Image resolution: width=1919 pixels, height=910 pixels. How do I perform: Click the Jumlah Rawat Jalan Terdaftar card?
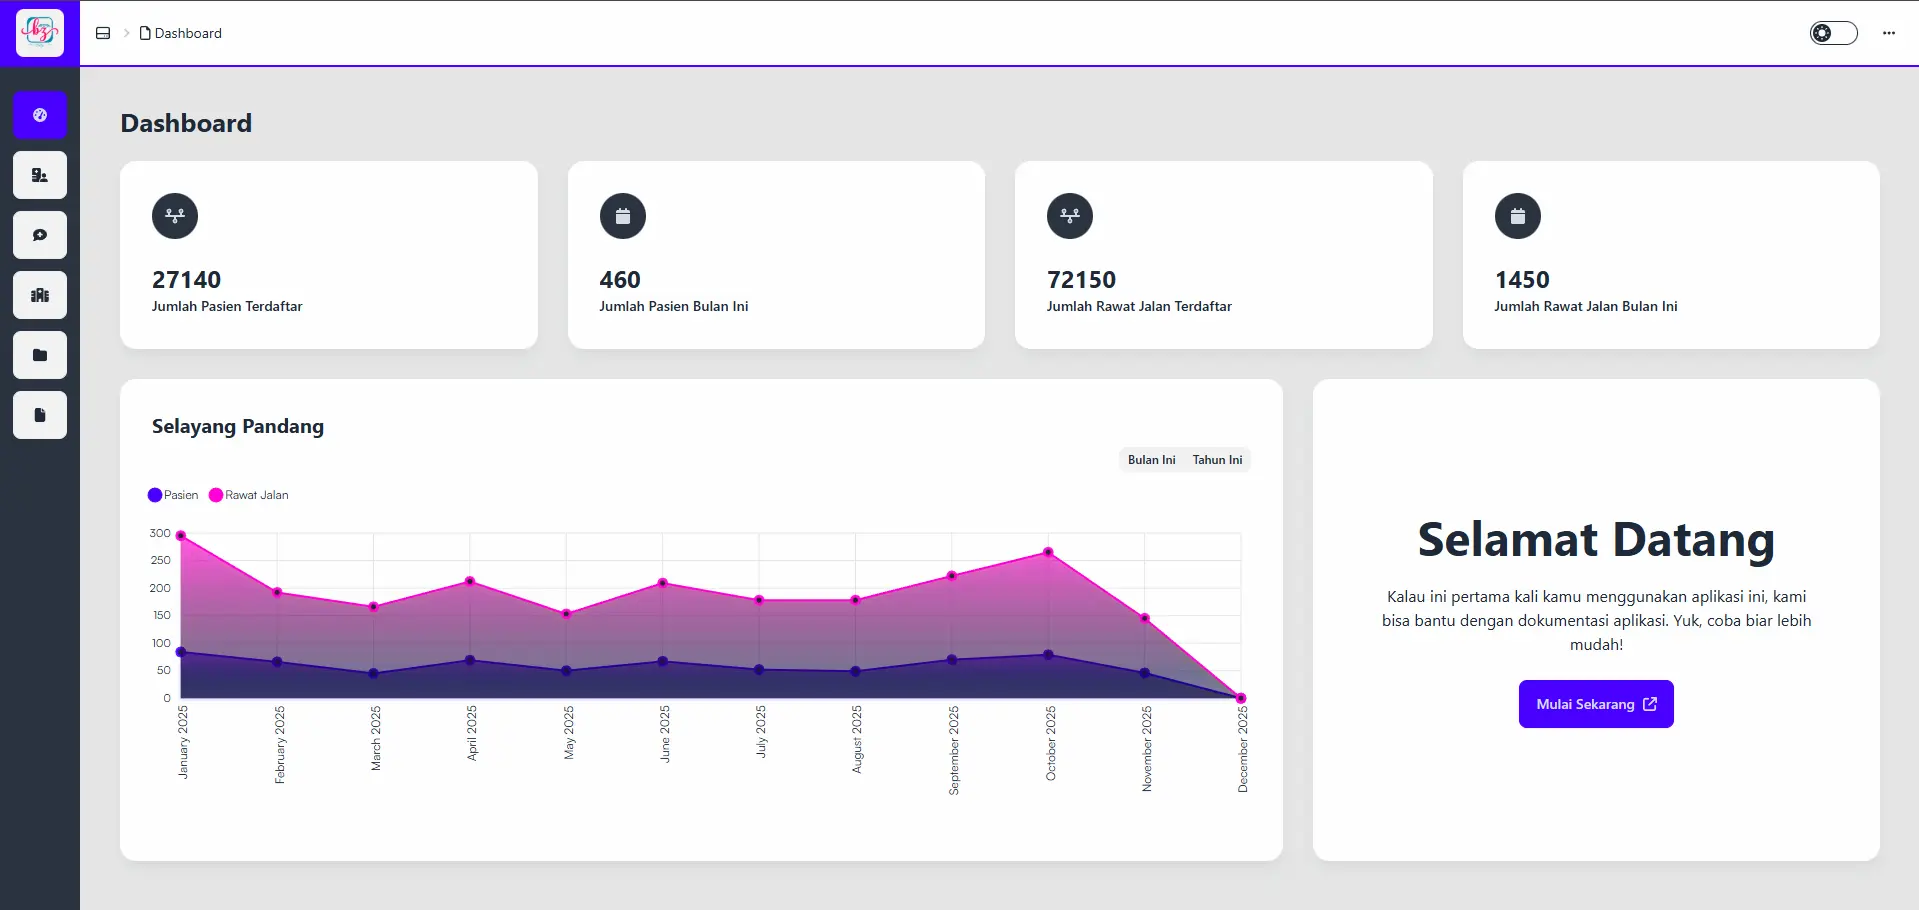pyautogui.click(x=1223, y=255)
